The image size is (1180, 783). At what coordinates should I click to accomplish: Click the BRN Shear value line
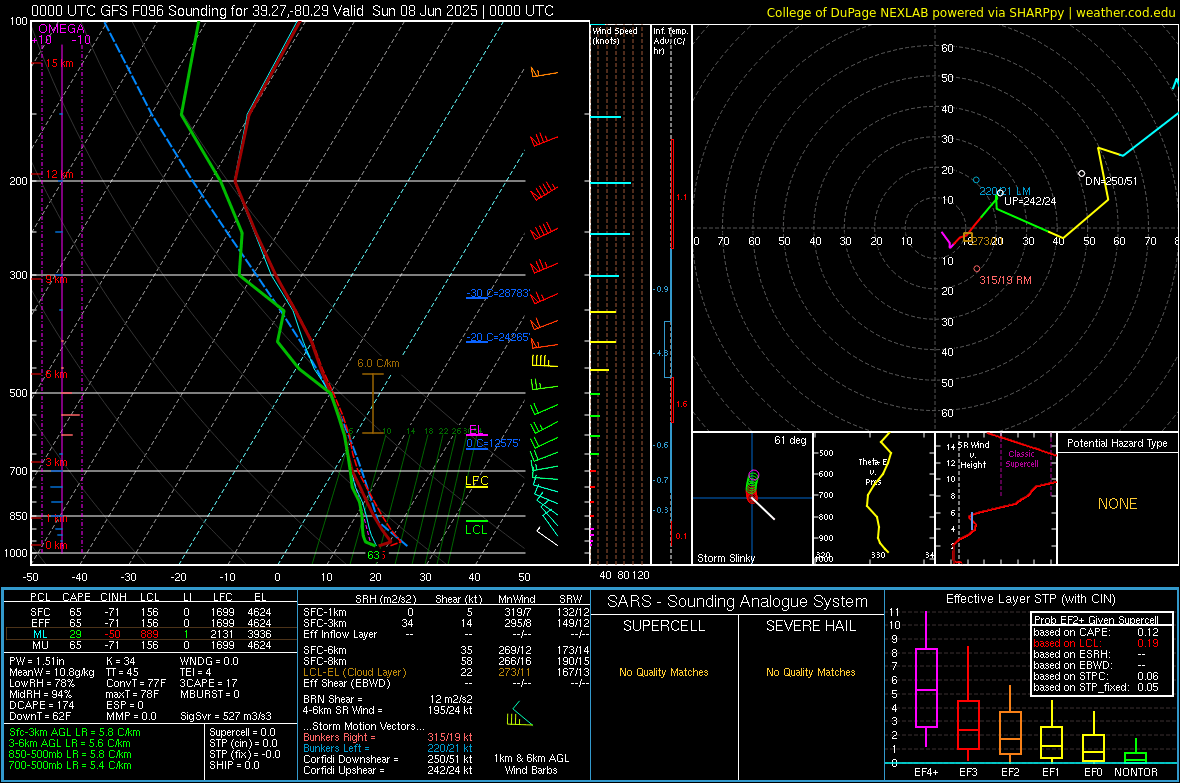(388, 699)
